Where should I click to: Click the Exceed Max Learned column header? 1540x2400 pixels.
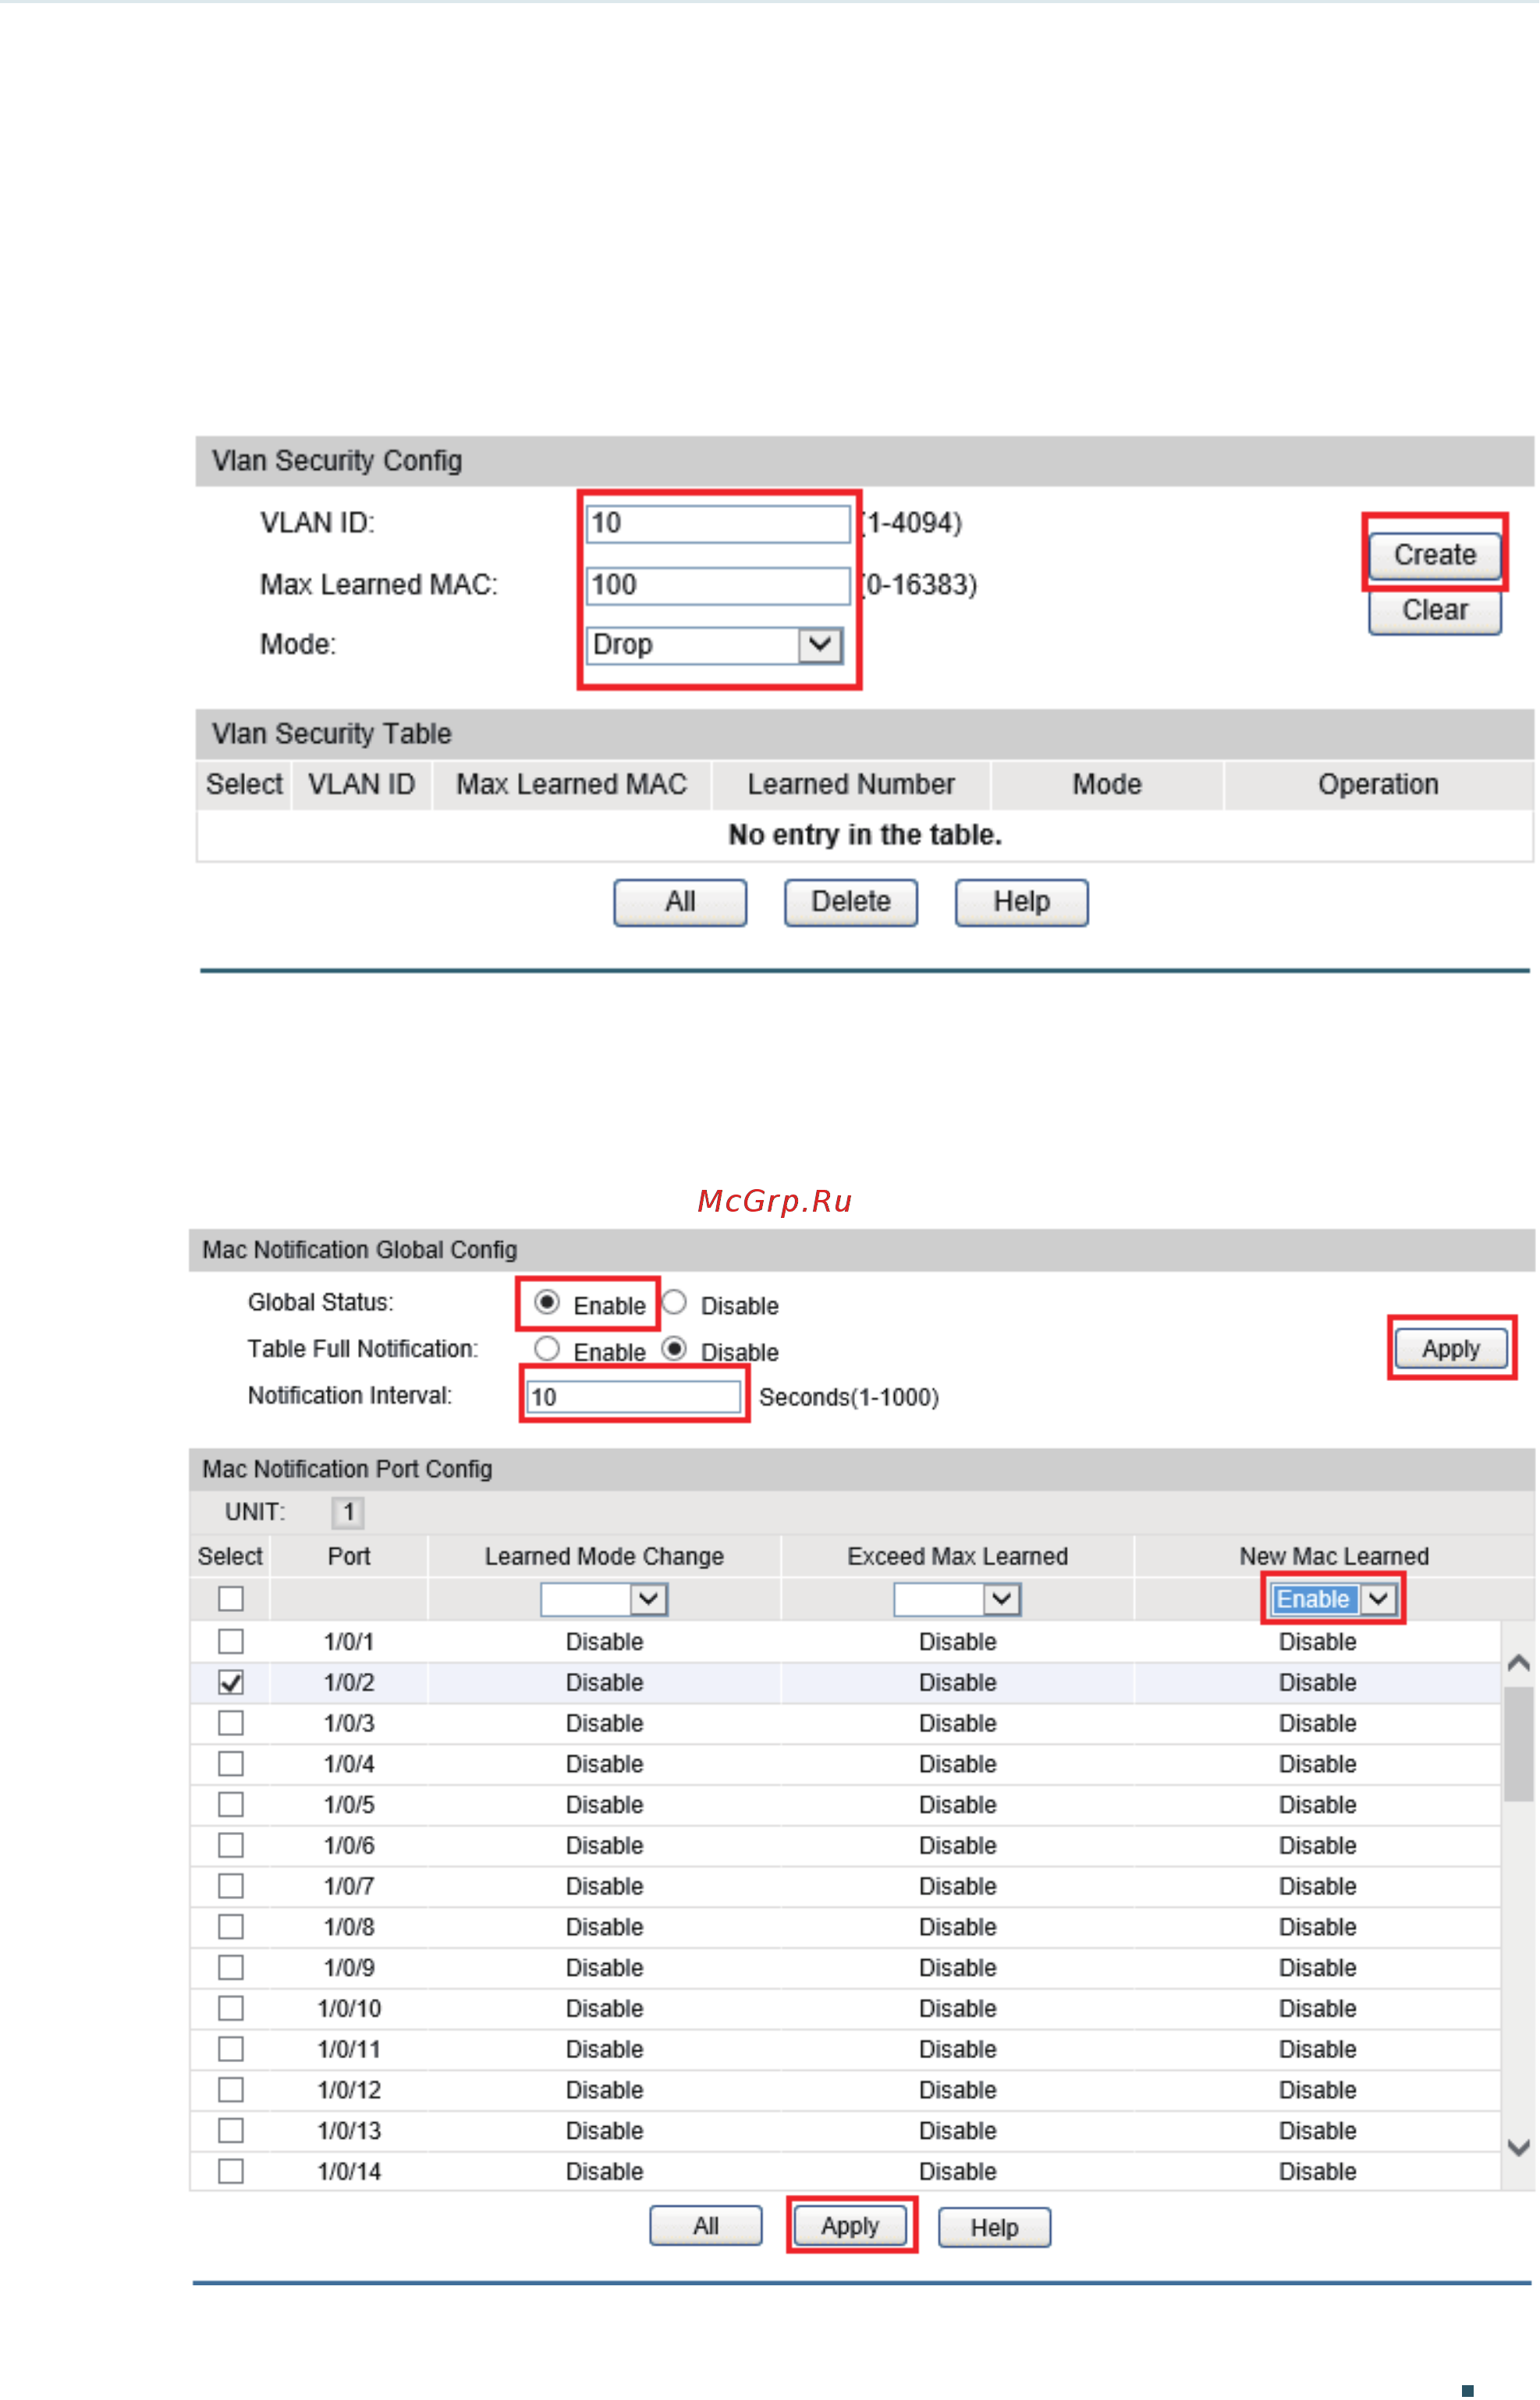[x=957, y=1557]
